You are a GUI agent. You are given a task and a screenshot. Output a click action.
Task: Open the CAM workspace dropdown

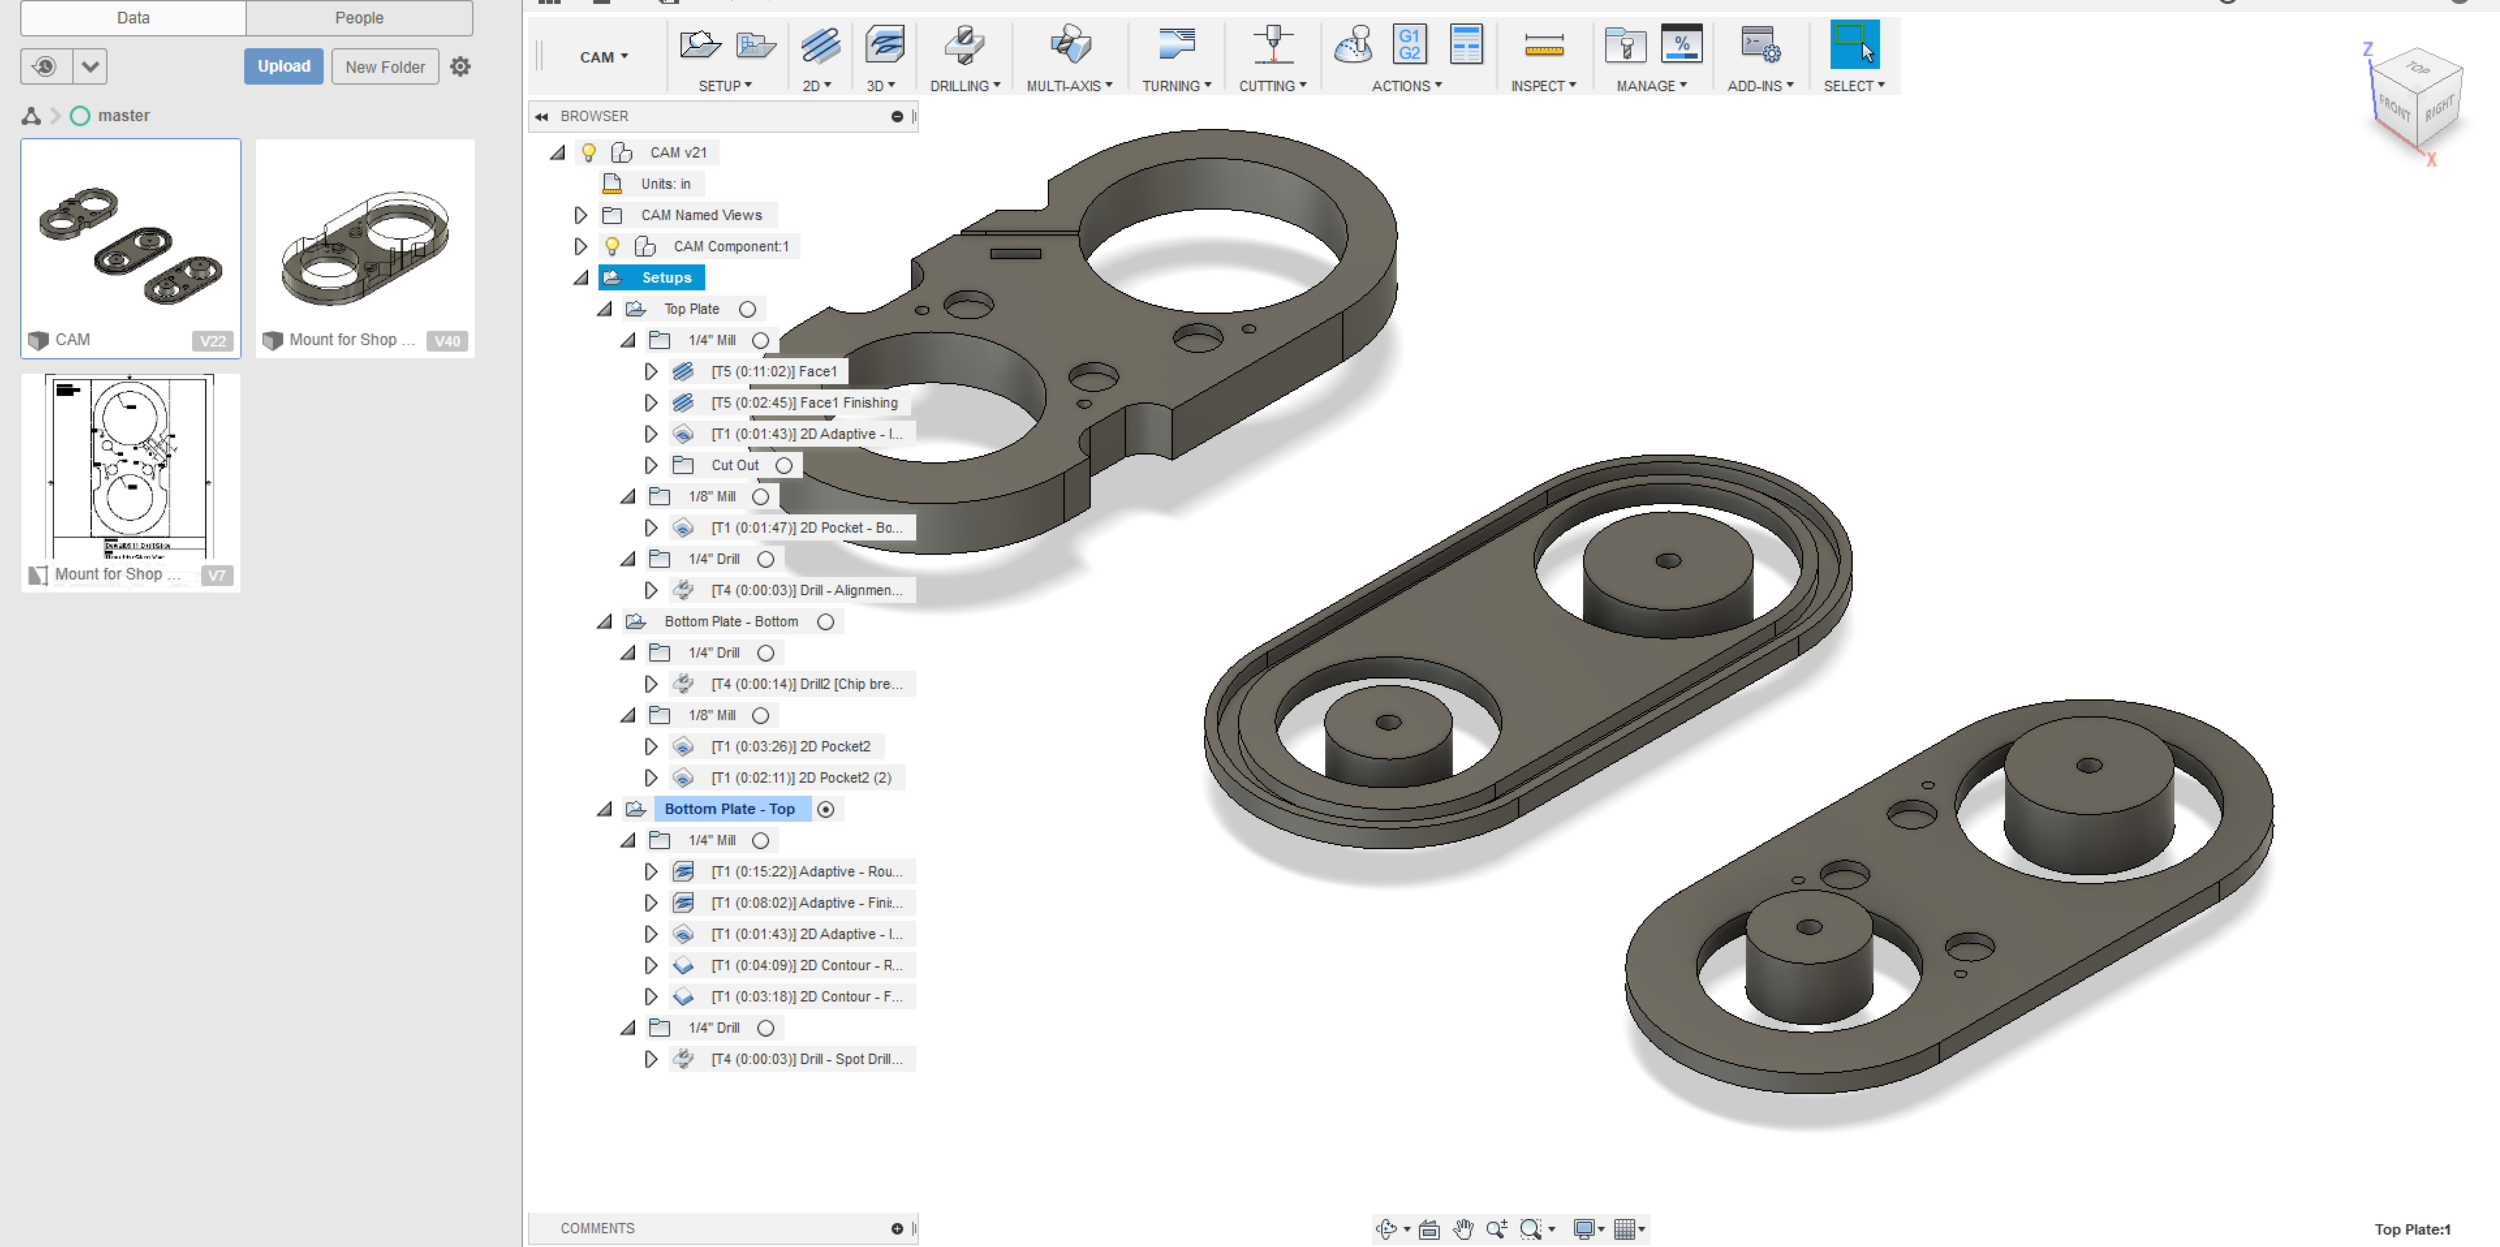[x=604, y=57]
